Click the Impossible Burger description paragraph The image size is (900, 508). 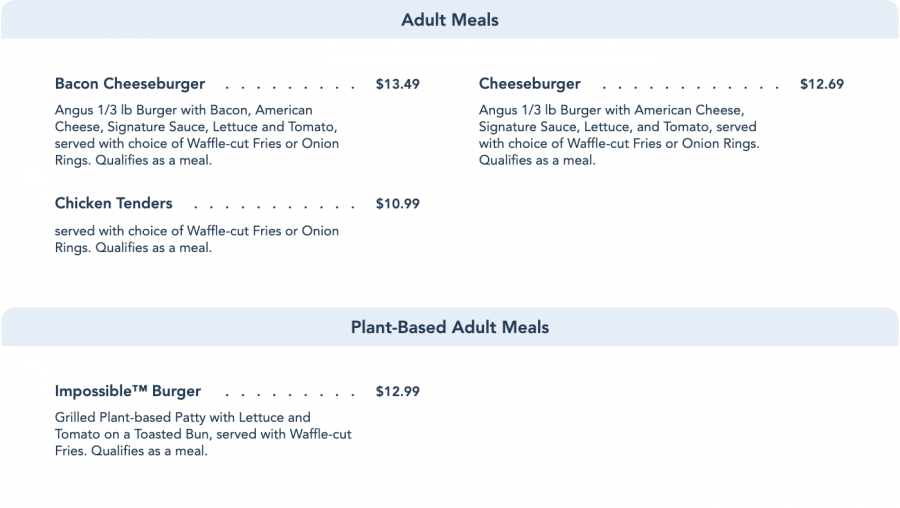point(203,434)
